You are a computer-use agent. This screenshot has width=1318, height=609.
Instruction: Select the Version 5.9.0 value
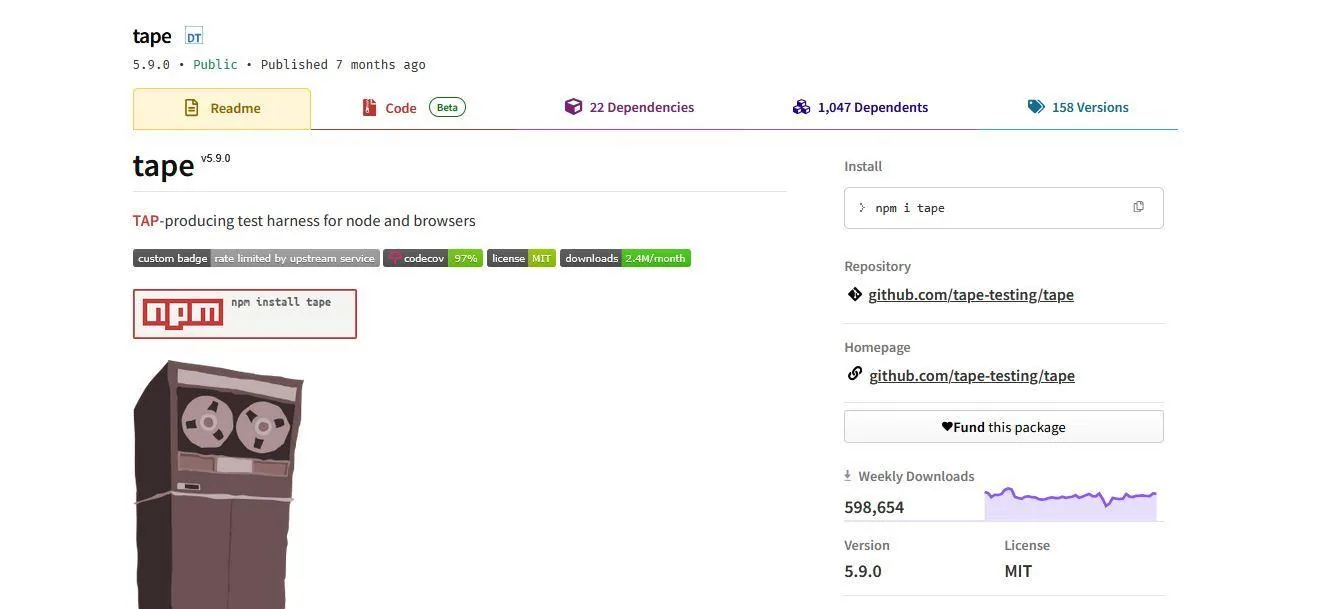coord(863,571)
